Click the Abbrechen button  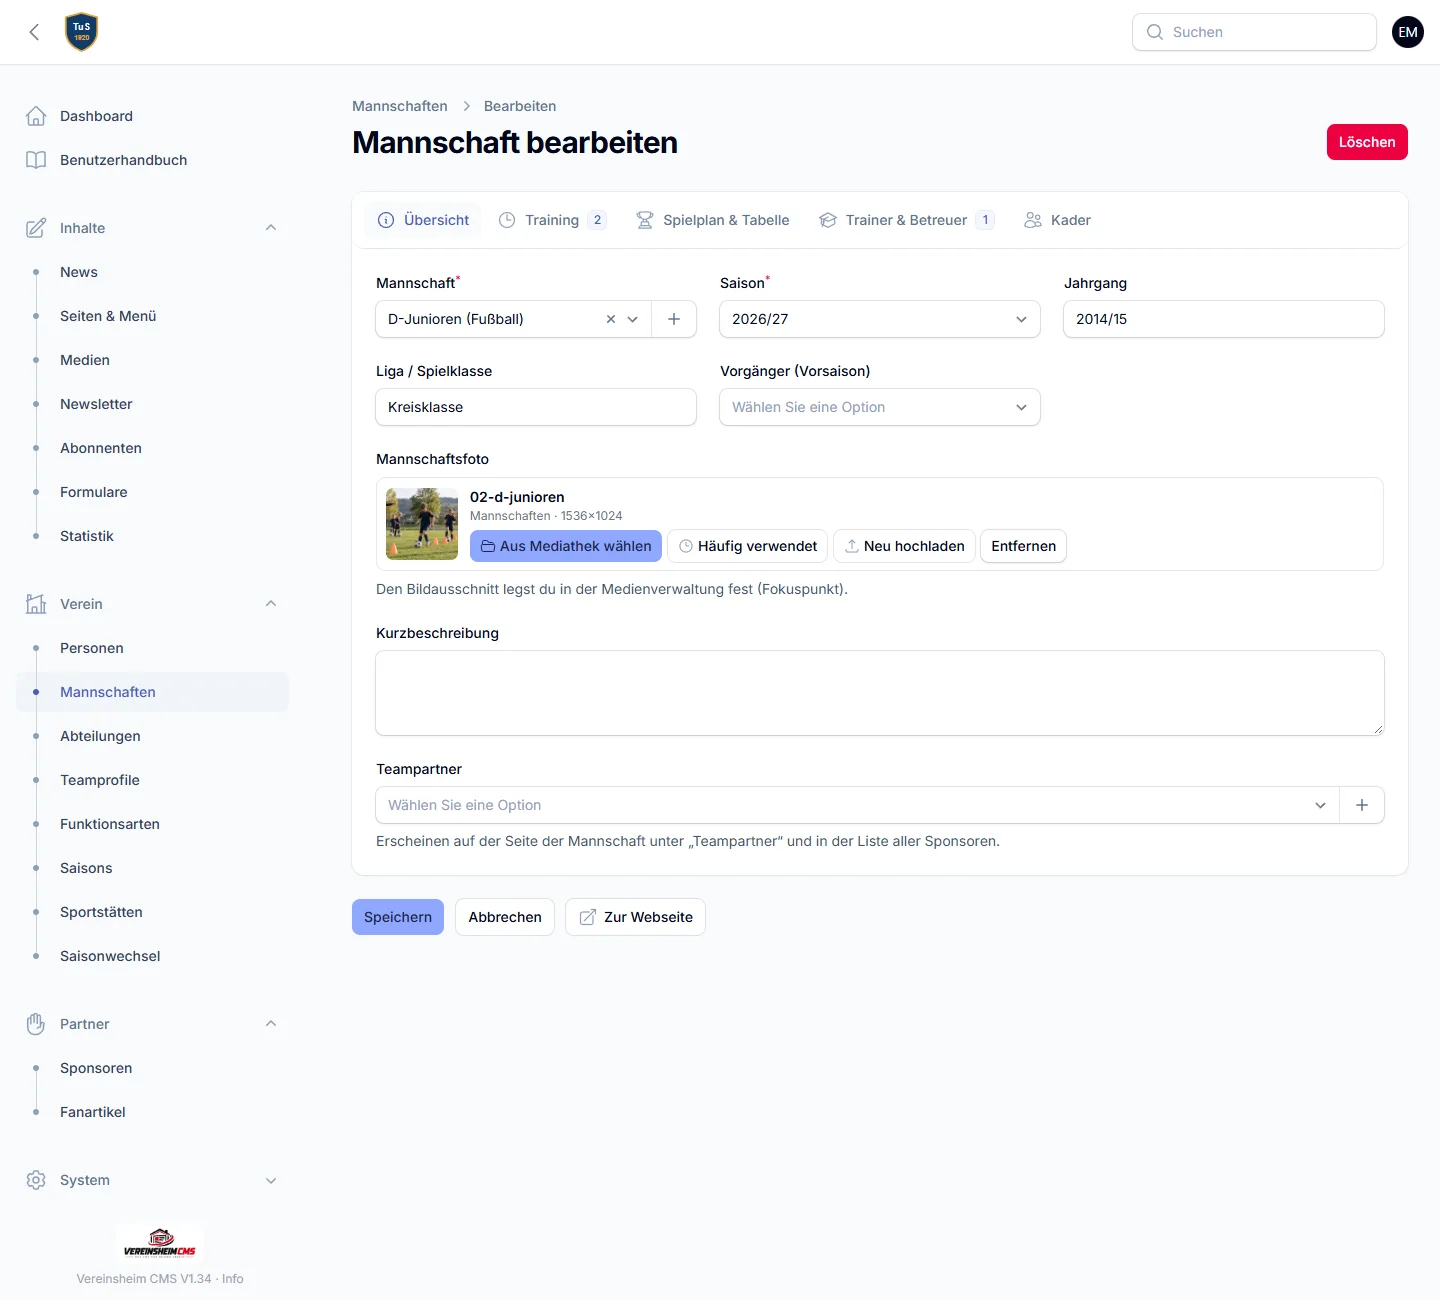[x=505, y=917]
